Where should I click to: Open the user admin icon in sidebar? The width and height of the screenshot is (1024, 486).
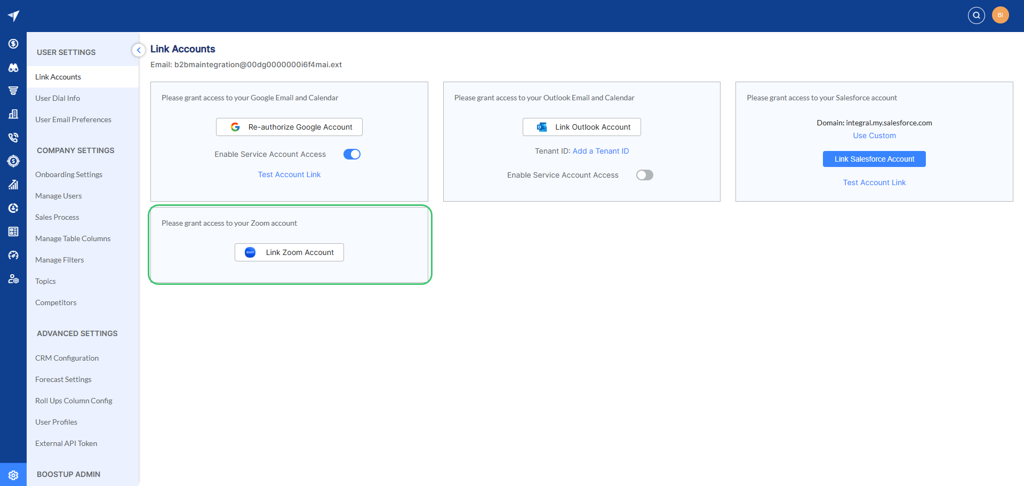tap(13, 278)
